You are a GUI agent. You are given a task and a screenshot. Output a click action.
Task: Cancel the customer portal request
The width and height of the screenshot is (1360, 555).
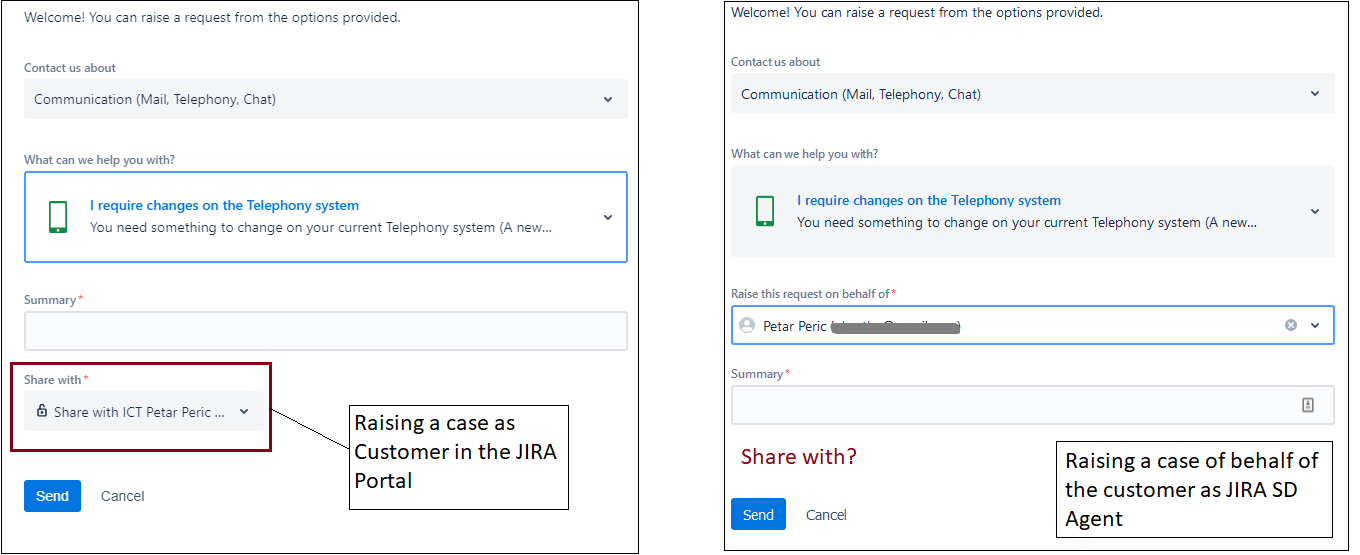pos(123,496)
